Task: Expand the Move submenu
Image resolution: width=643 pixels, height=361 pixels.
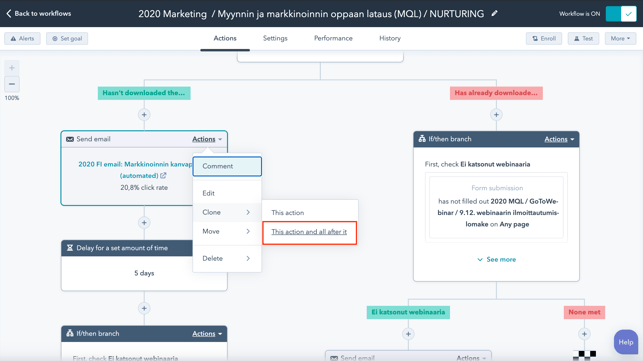Action: [227, 231]
